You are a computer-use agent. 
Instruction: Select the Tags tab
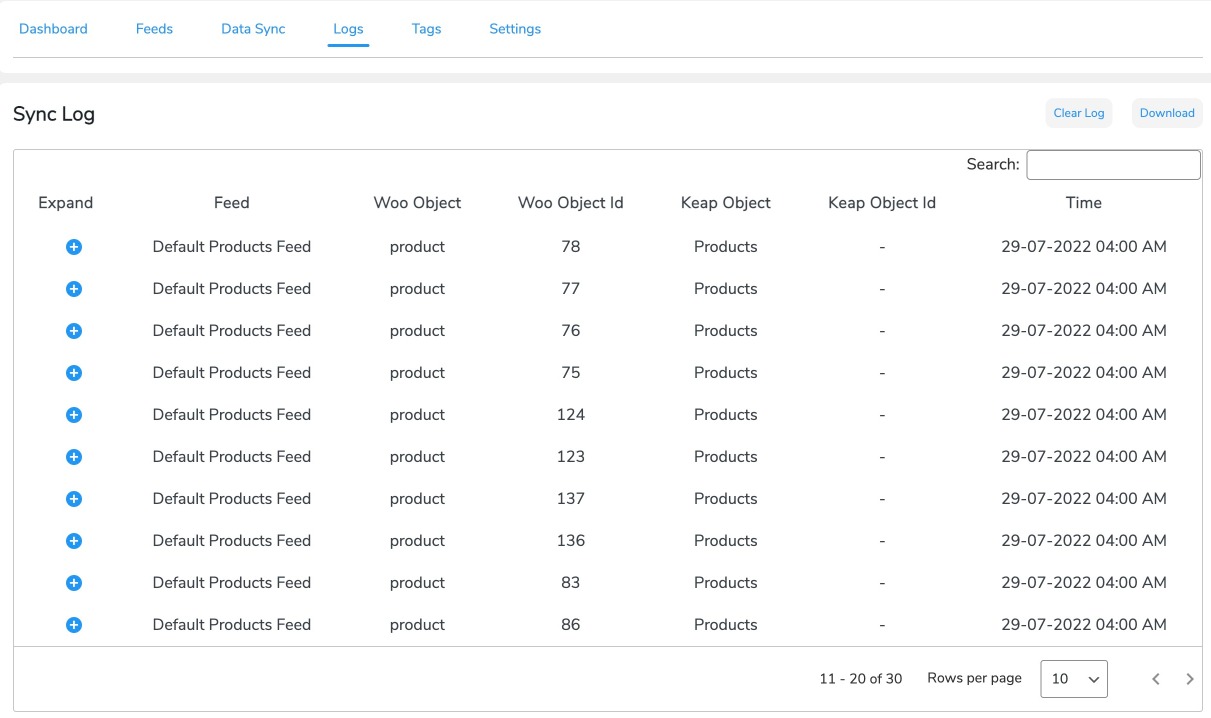tap(426, 29)
